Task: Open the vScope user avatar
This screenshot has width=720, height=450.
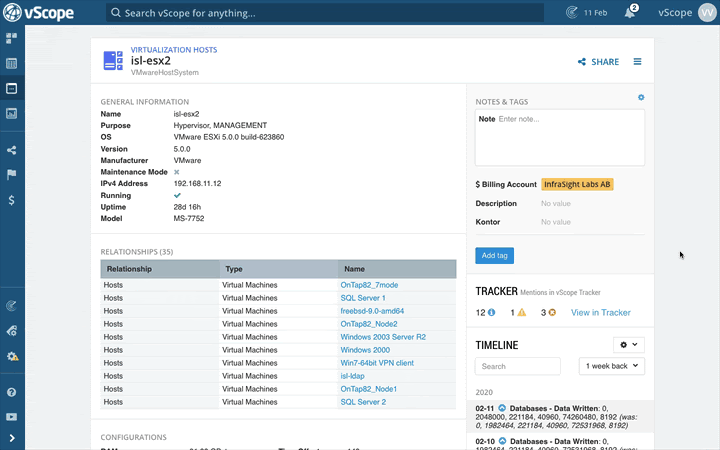Action: (707, 12)
